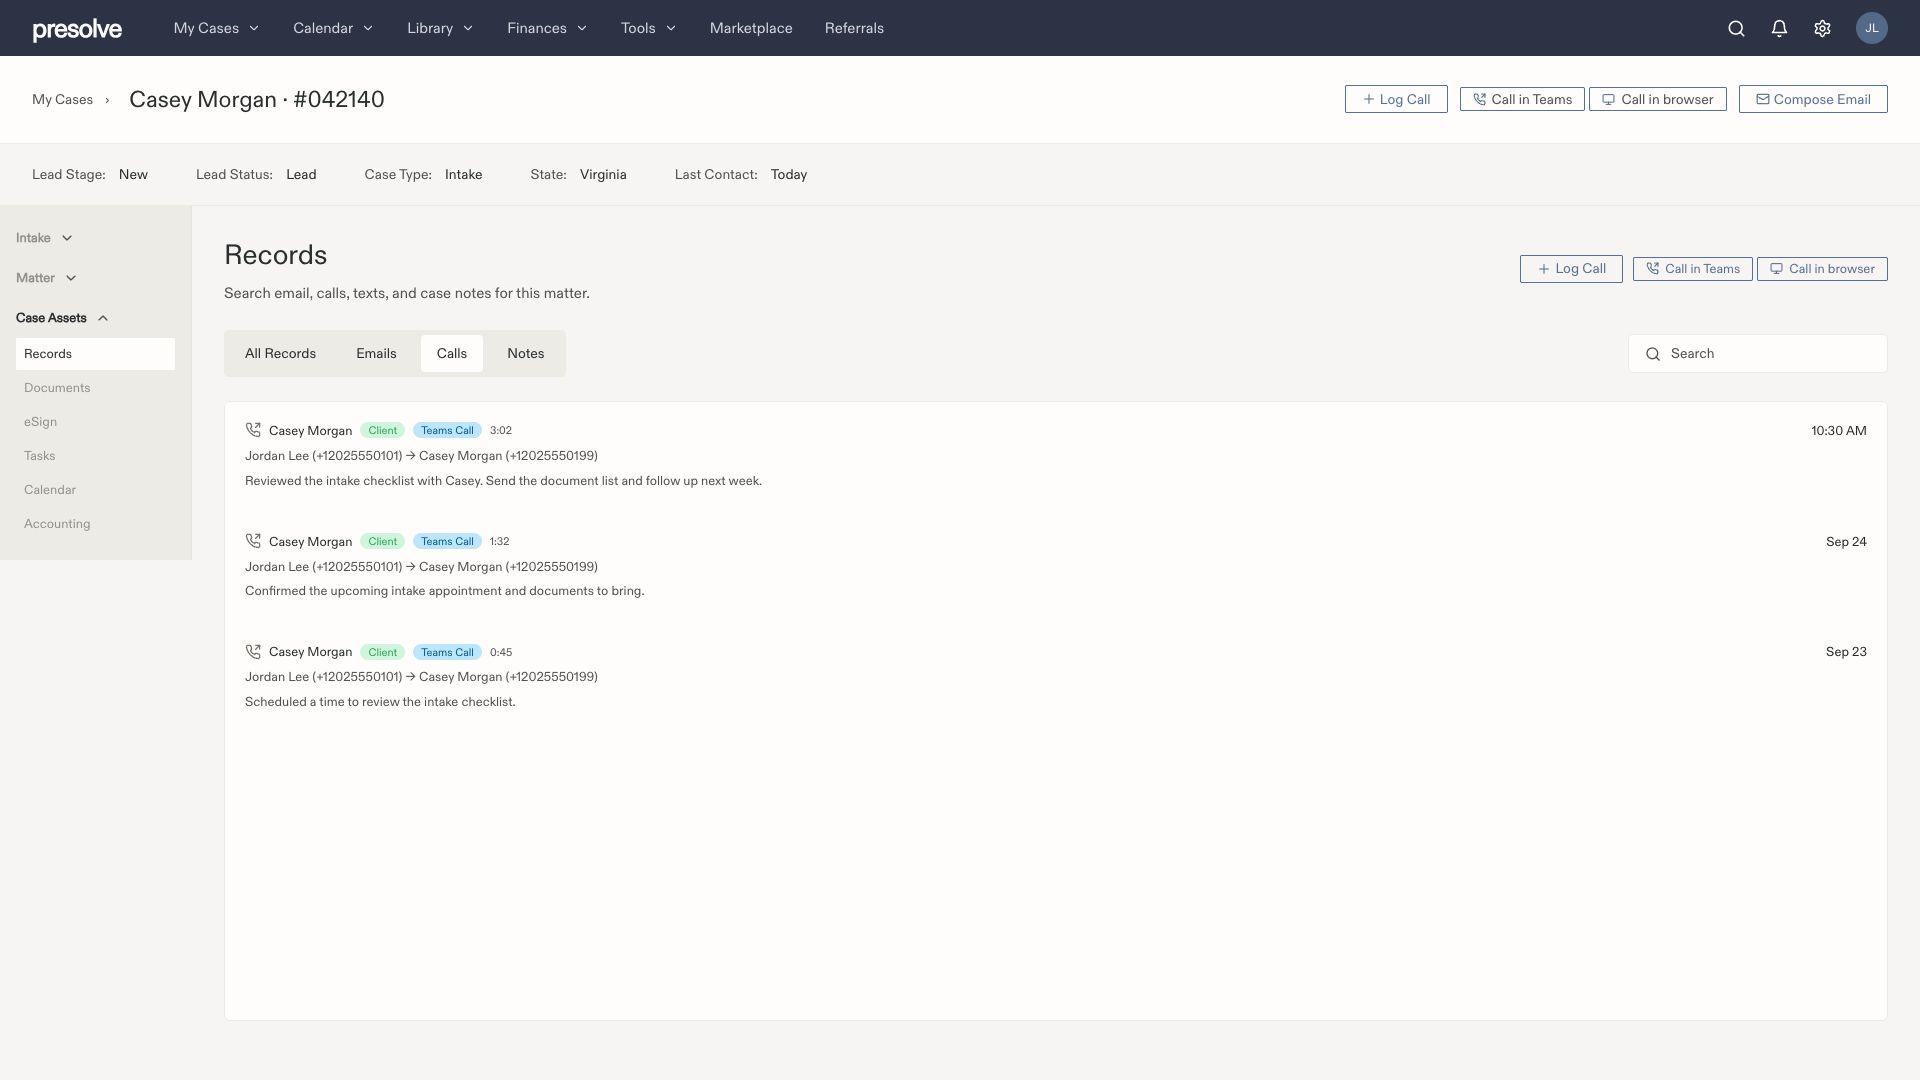Click the magnifier icon in Records search
1920x1080 pixels.
1653,354
